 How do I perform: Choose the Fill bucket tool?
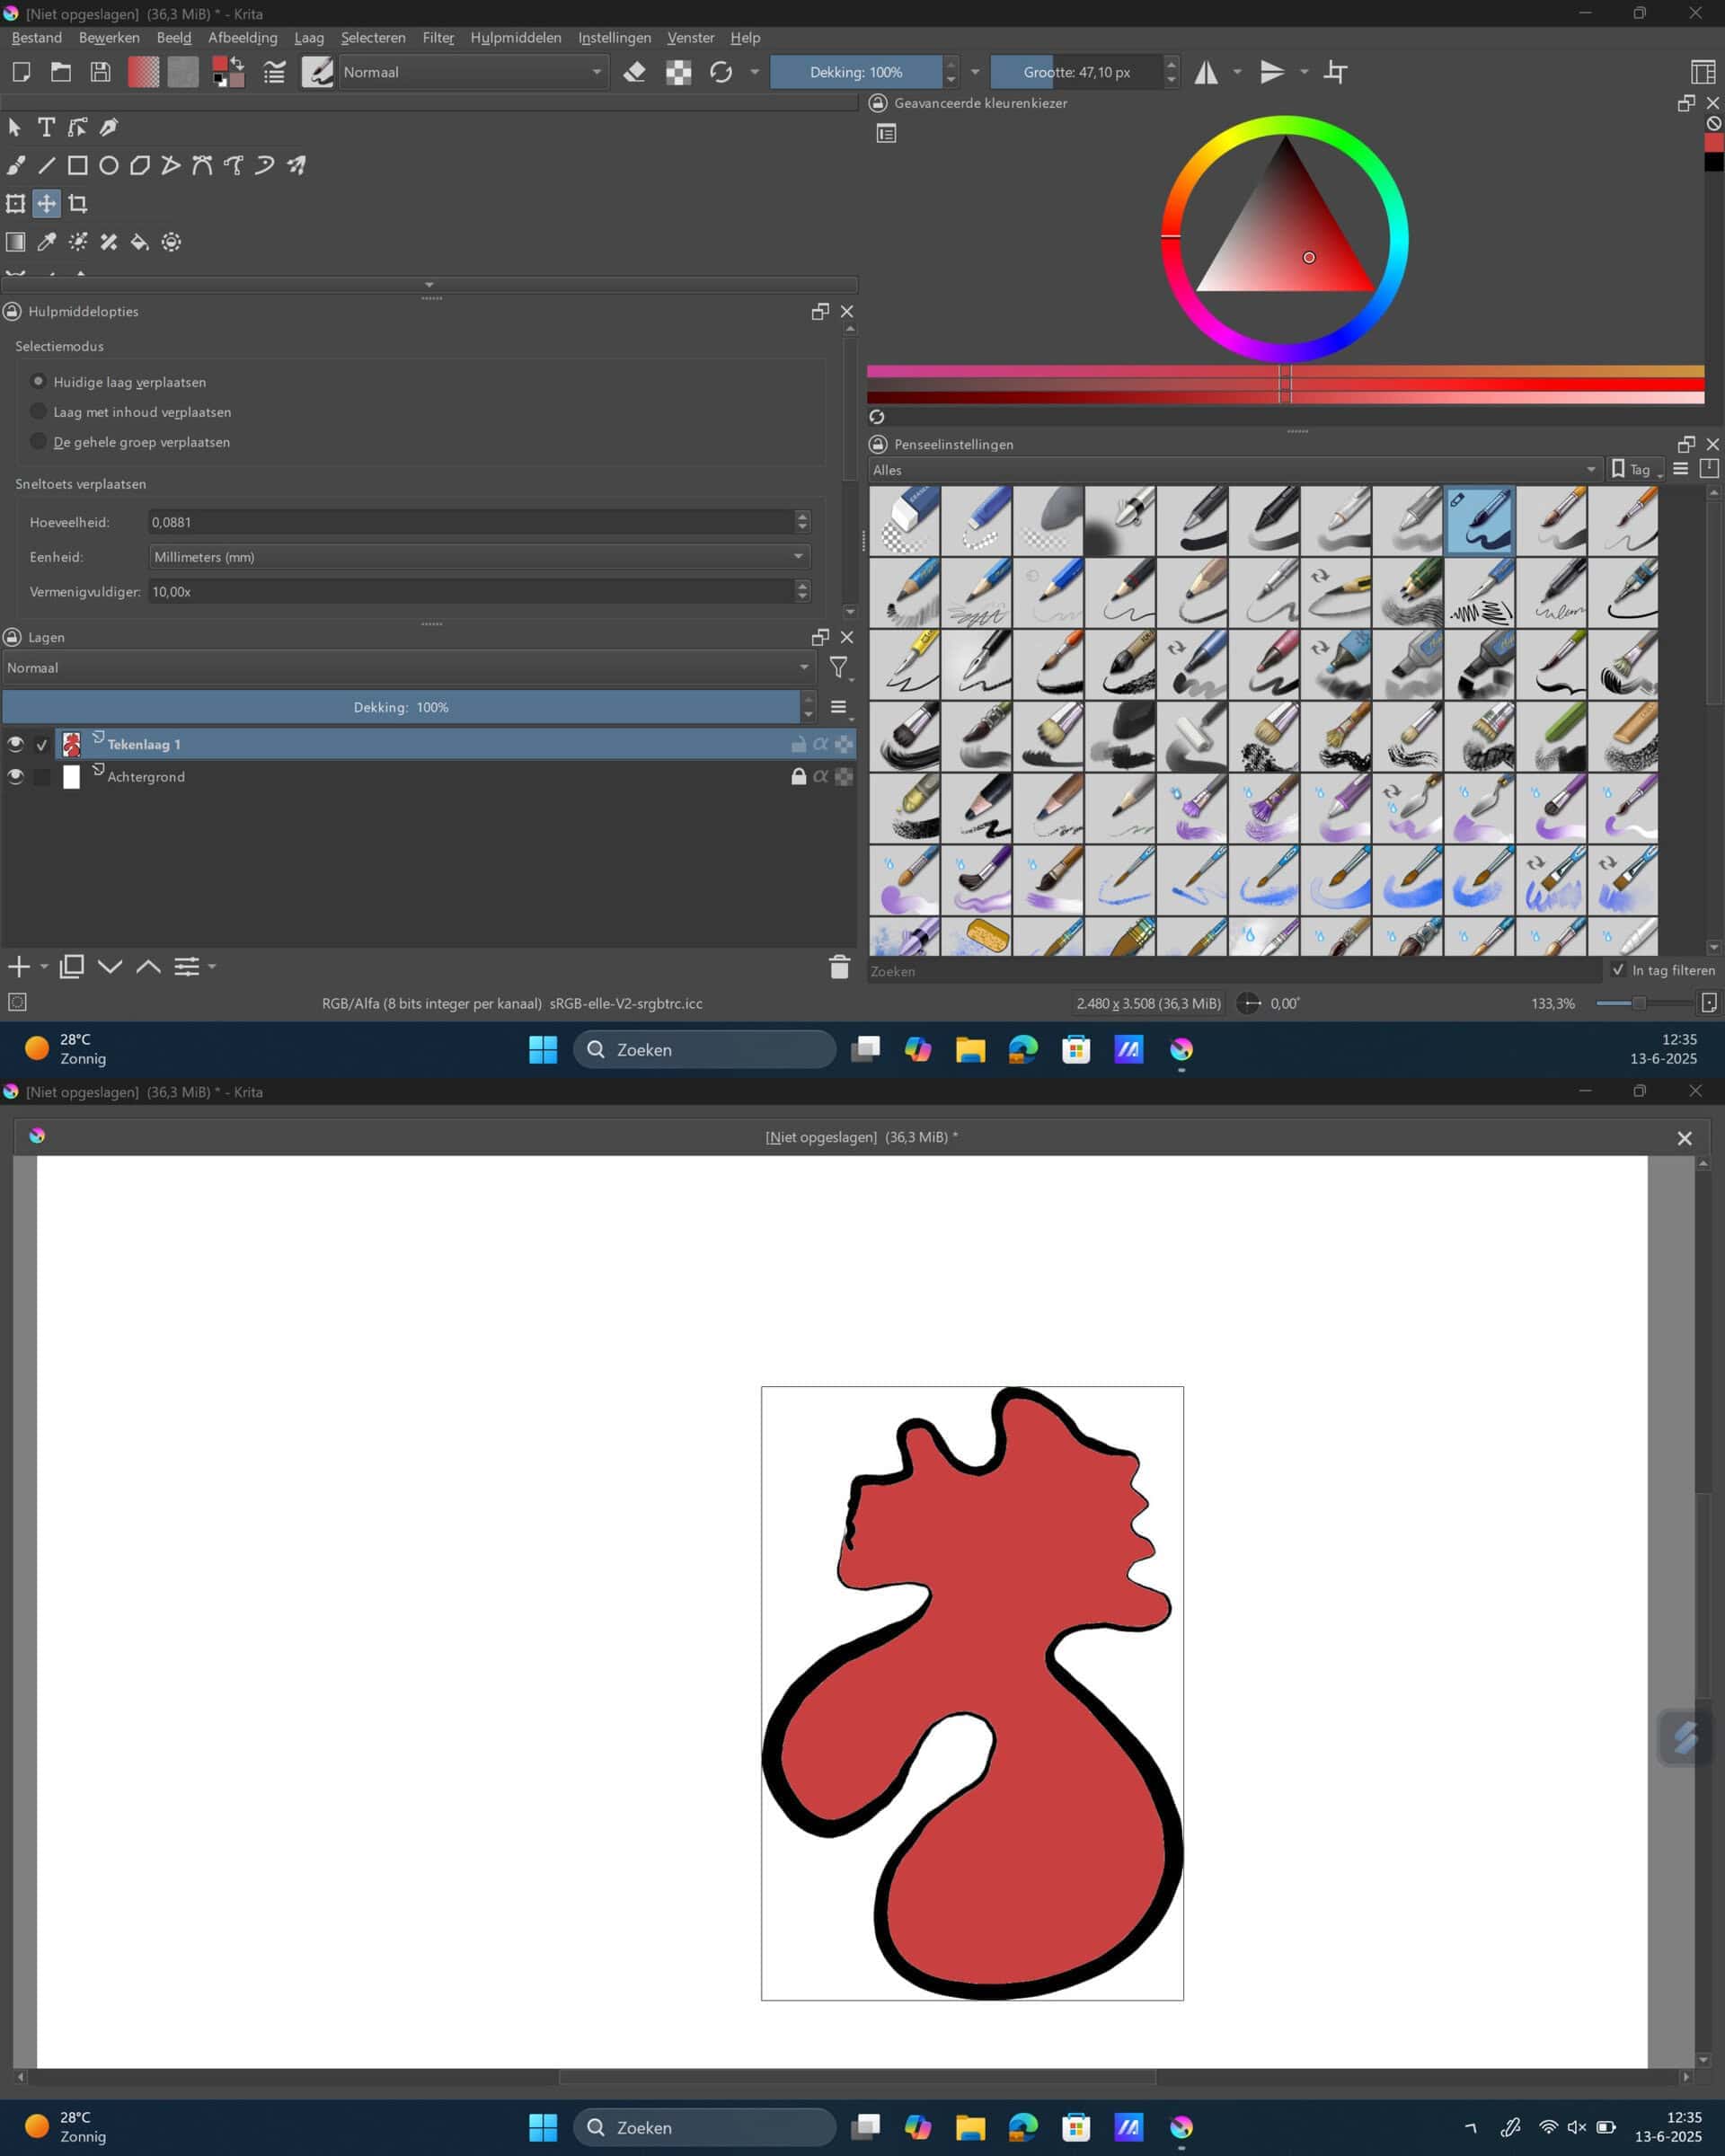click(140, 242)
